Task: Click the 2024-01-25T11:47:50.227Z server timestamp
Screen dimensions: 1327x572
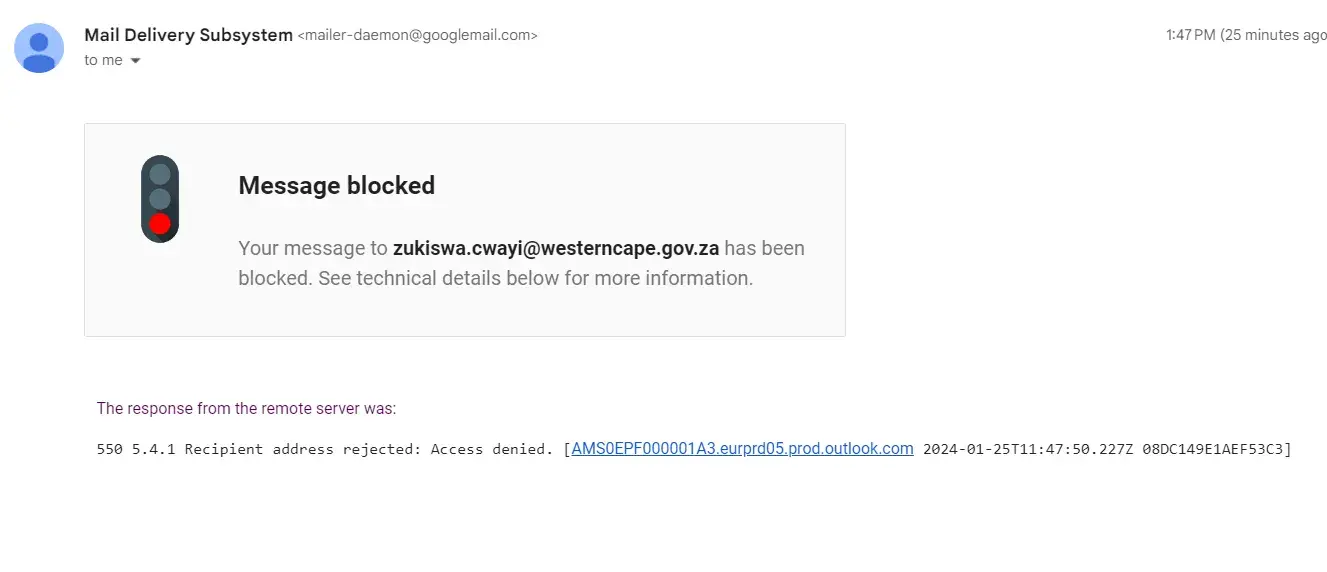Action: (x=1021, y=450)
